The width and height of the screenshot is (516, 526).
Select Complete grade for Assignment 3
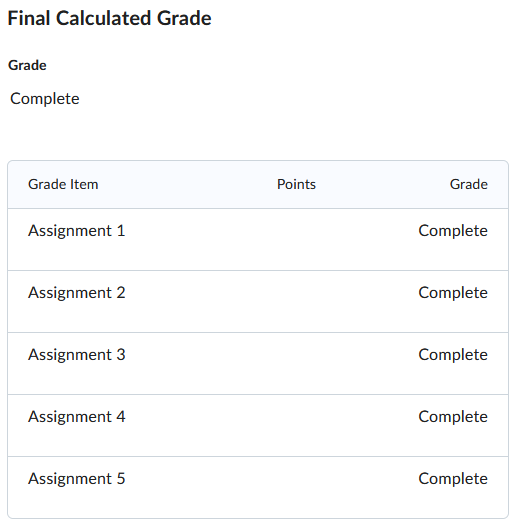453,355
